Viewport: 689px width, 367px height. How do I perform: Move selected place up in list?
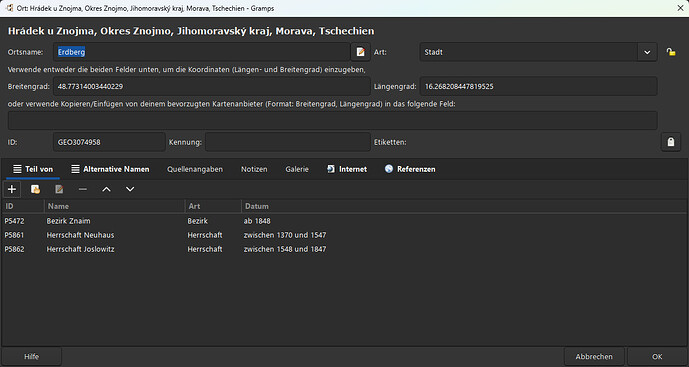(x=106, y=189)
